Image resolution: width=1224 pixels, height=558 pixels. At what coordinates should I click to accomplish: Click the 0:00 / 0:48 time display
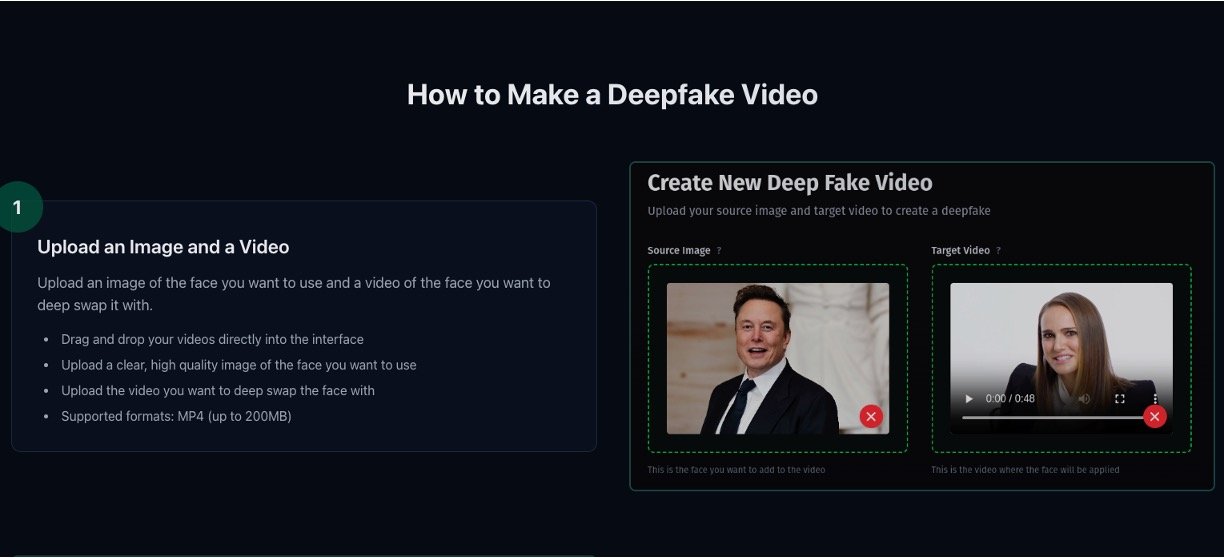pos(1010,398)
